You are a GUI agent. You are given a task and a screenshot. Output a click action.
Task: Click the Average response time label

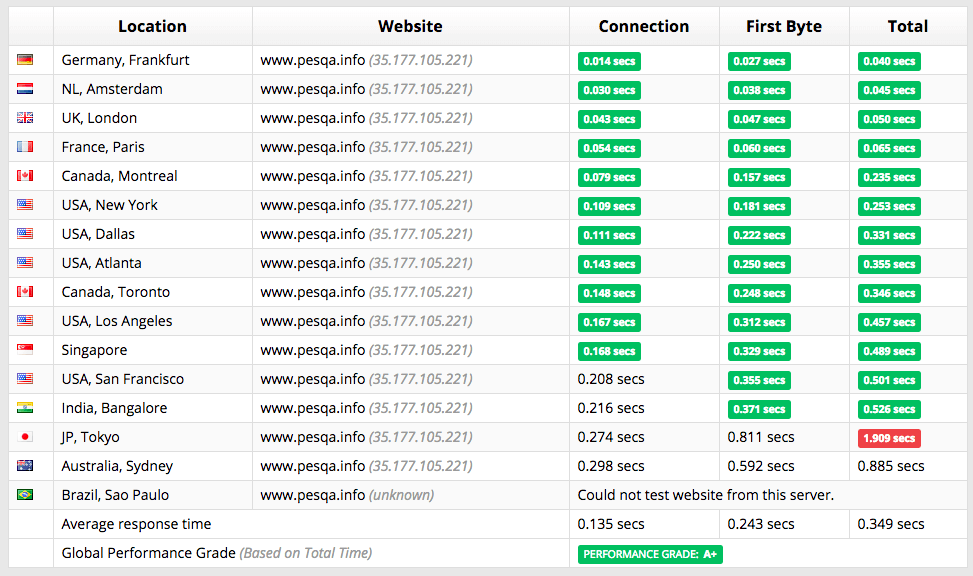pos(136,524)
